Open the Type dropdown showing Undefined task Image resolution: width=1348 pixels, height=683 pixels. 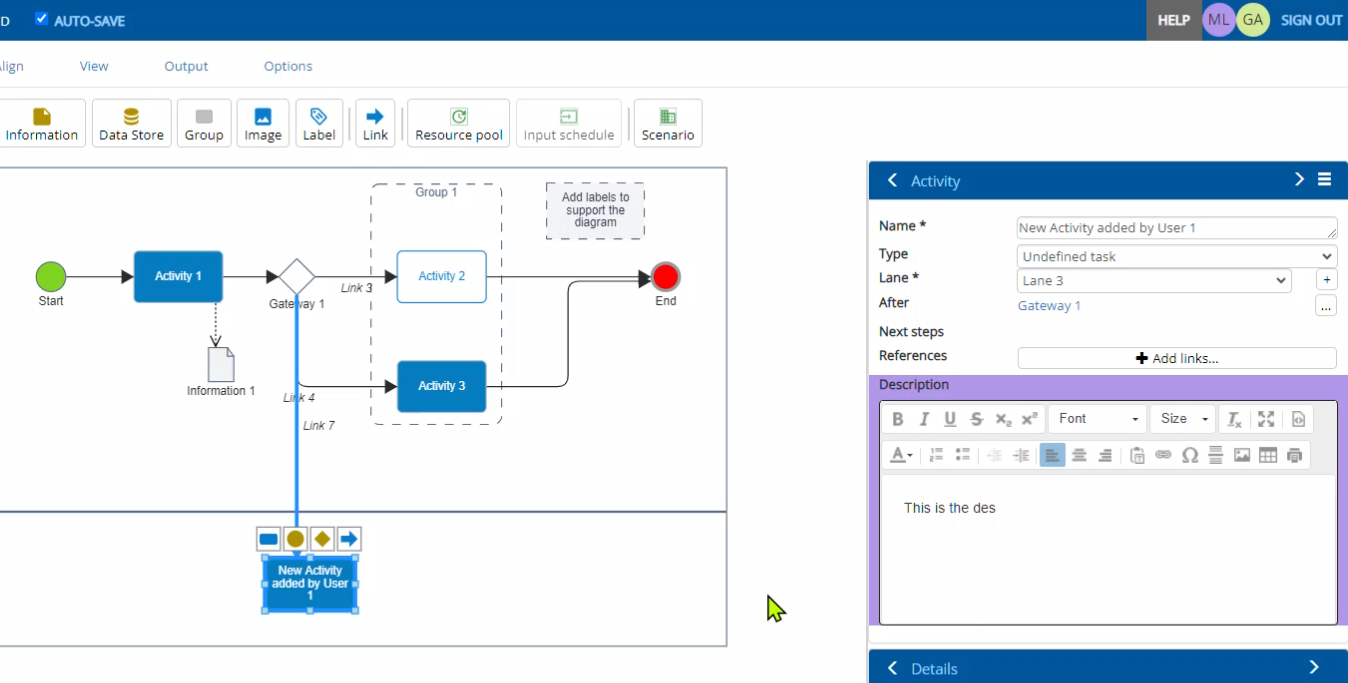(x=1176, y=256)
